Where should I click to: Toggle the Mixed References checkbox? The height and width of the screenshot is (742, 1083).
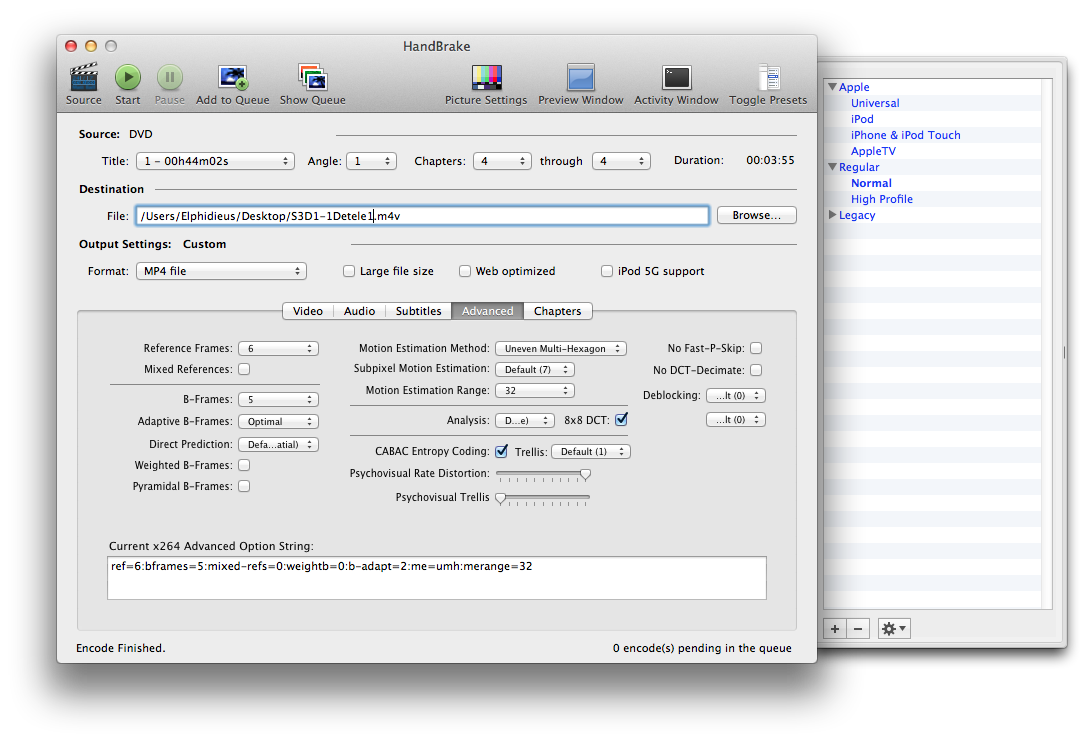(244, 370)
